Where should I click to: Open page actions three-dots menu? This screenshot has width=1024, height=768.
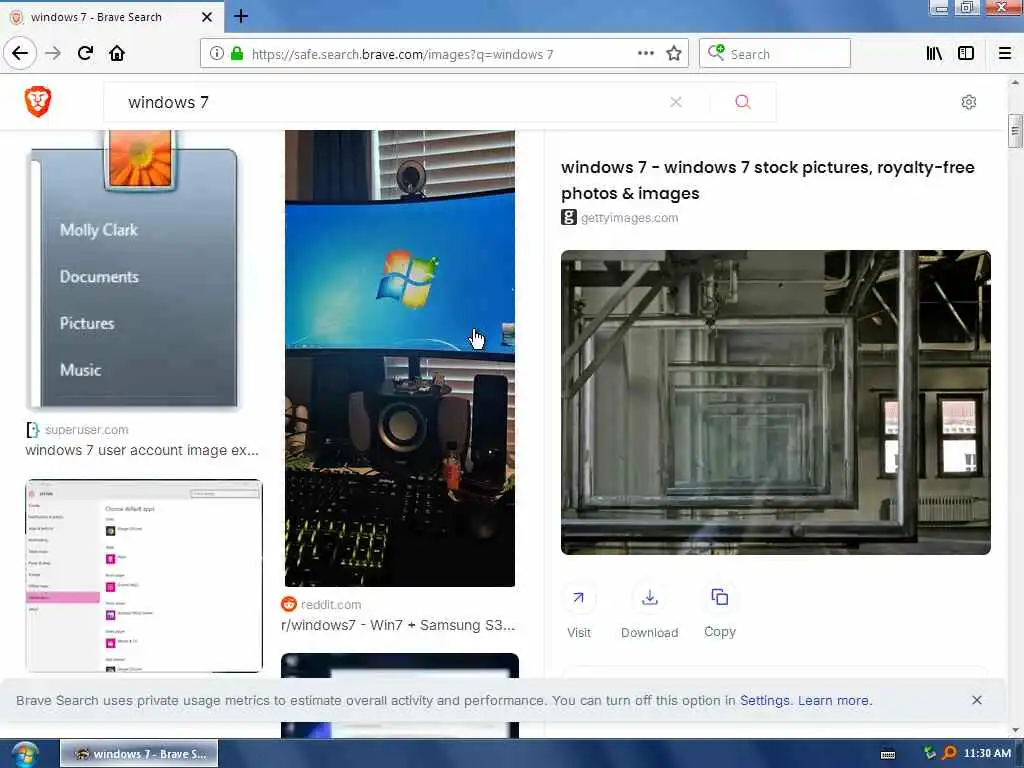tap(645, 54)
